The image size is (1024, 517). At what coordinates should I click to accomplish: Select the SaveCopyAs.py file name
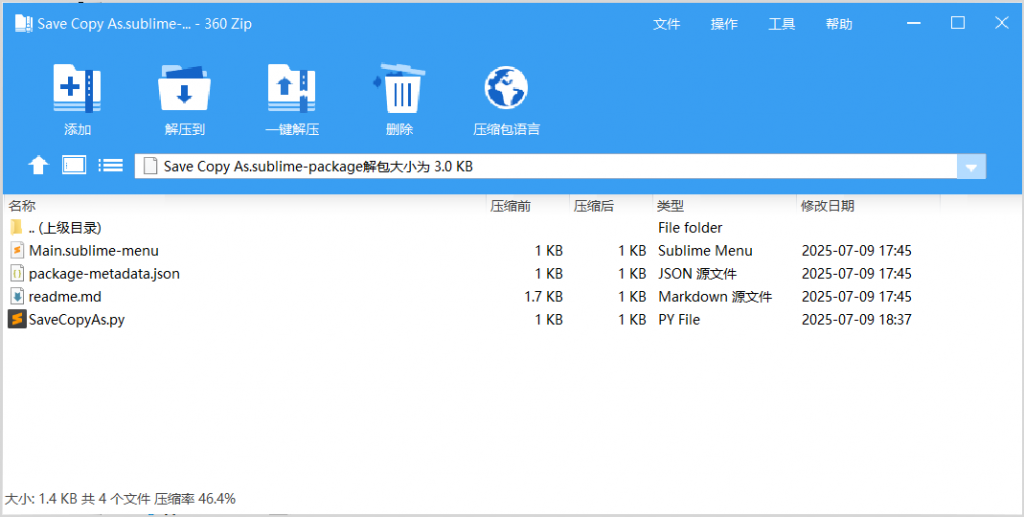pyautogui.click(x=76, y=320)
